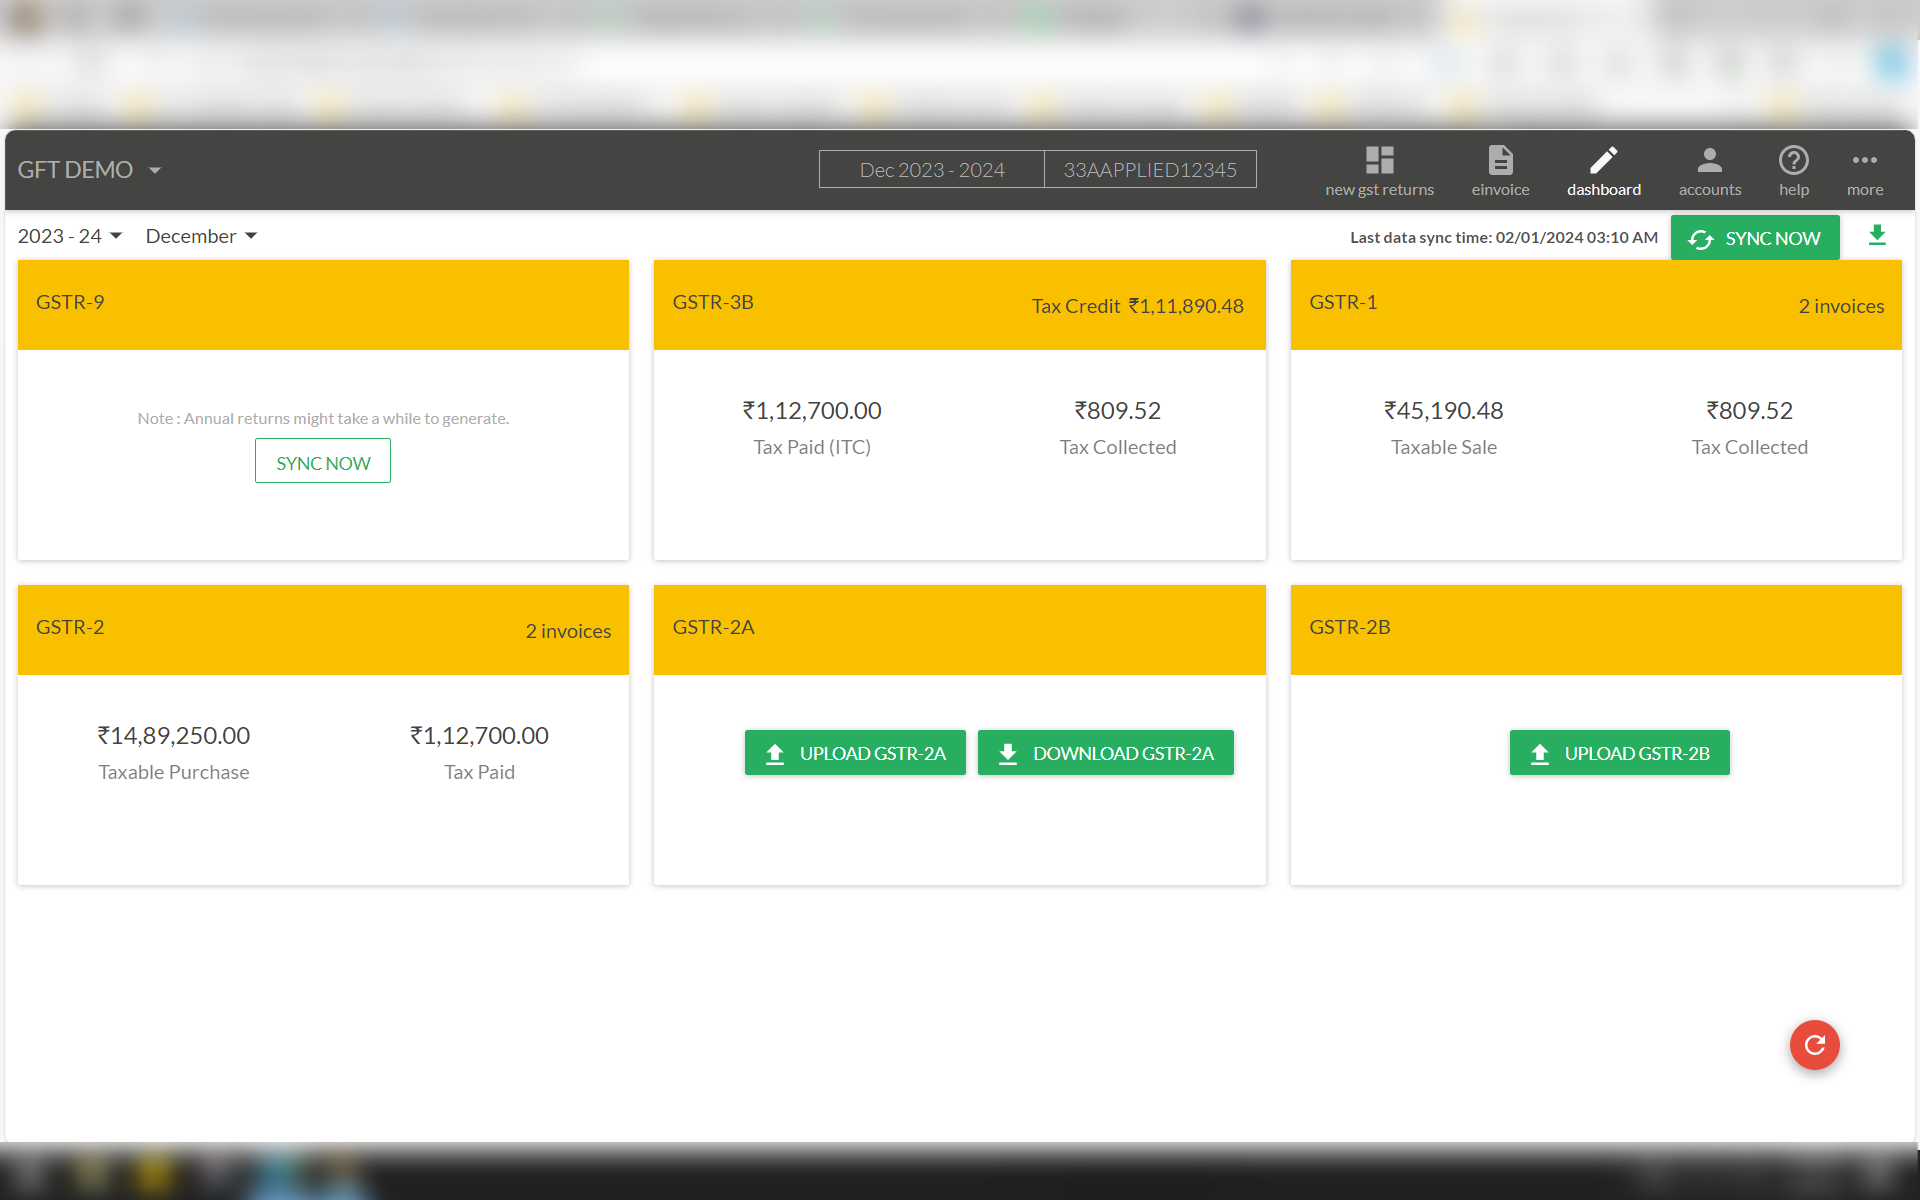Click the green download icon beside Sync Now
The image size is (1920, 1200).
1877,236
